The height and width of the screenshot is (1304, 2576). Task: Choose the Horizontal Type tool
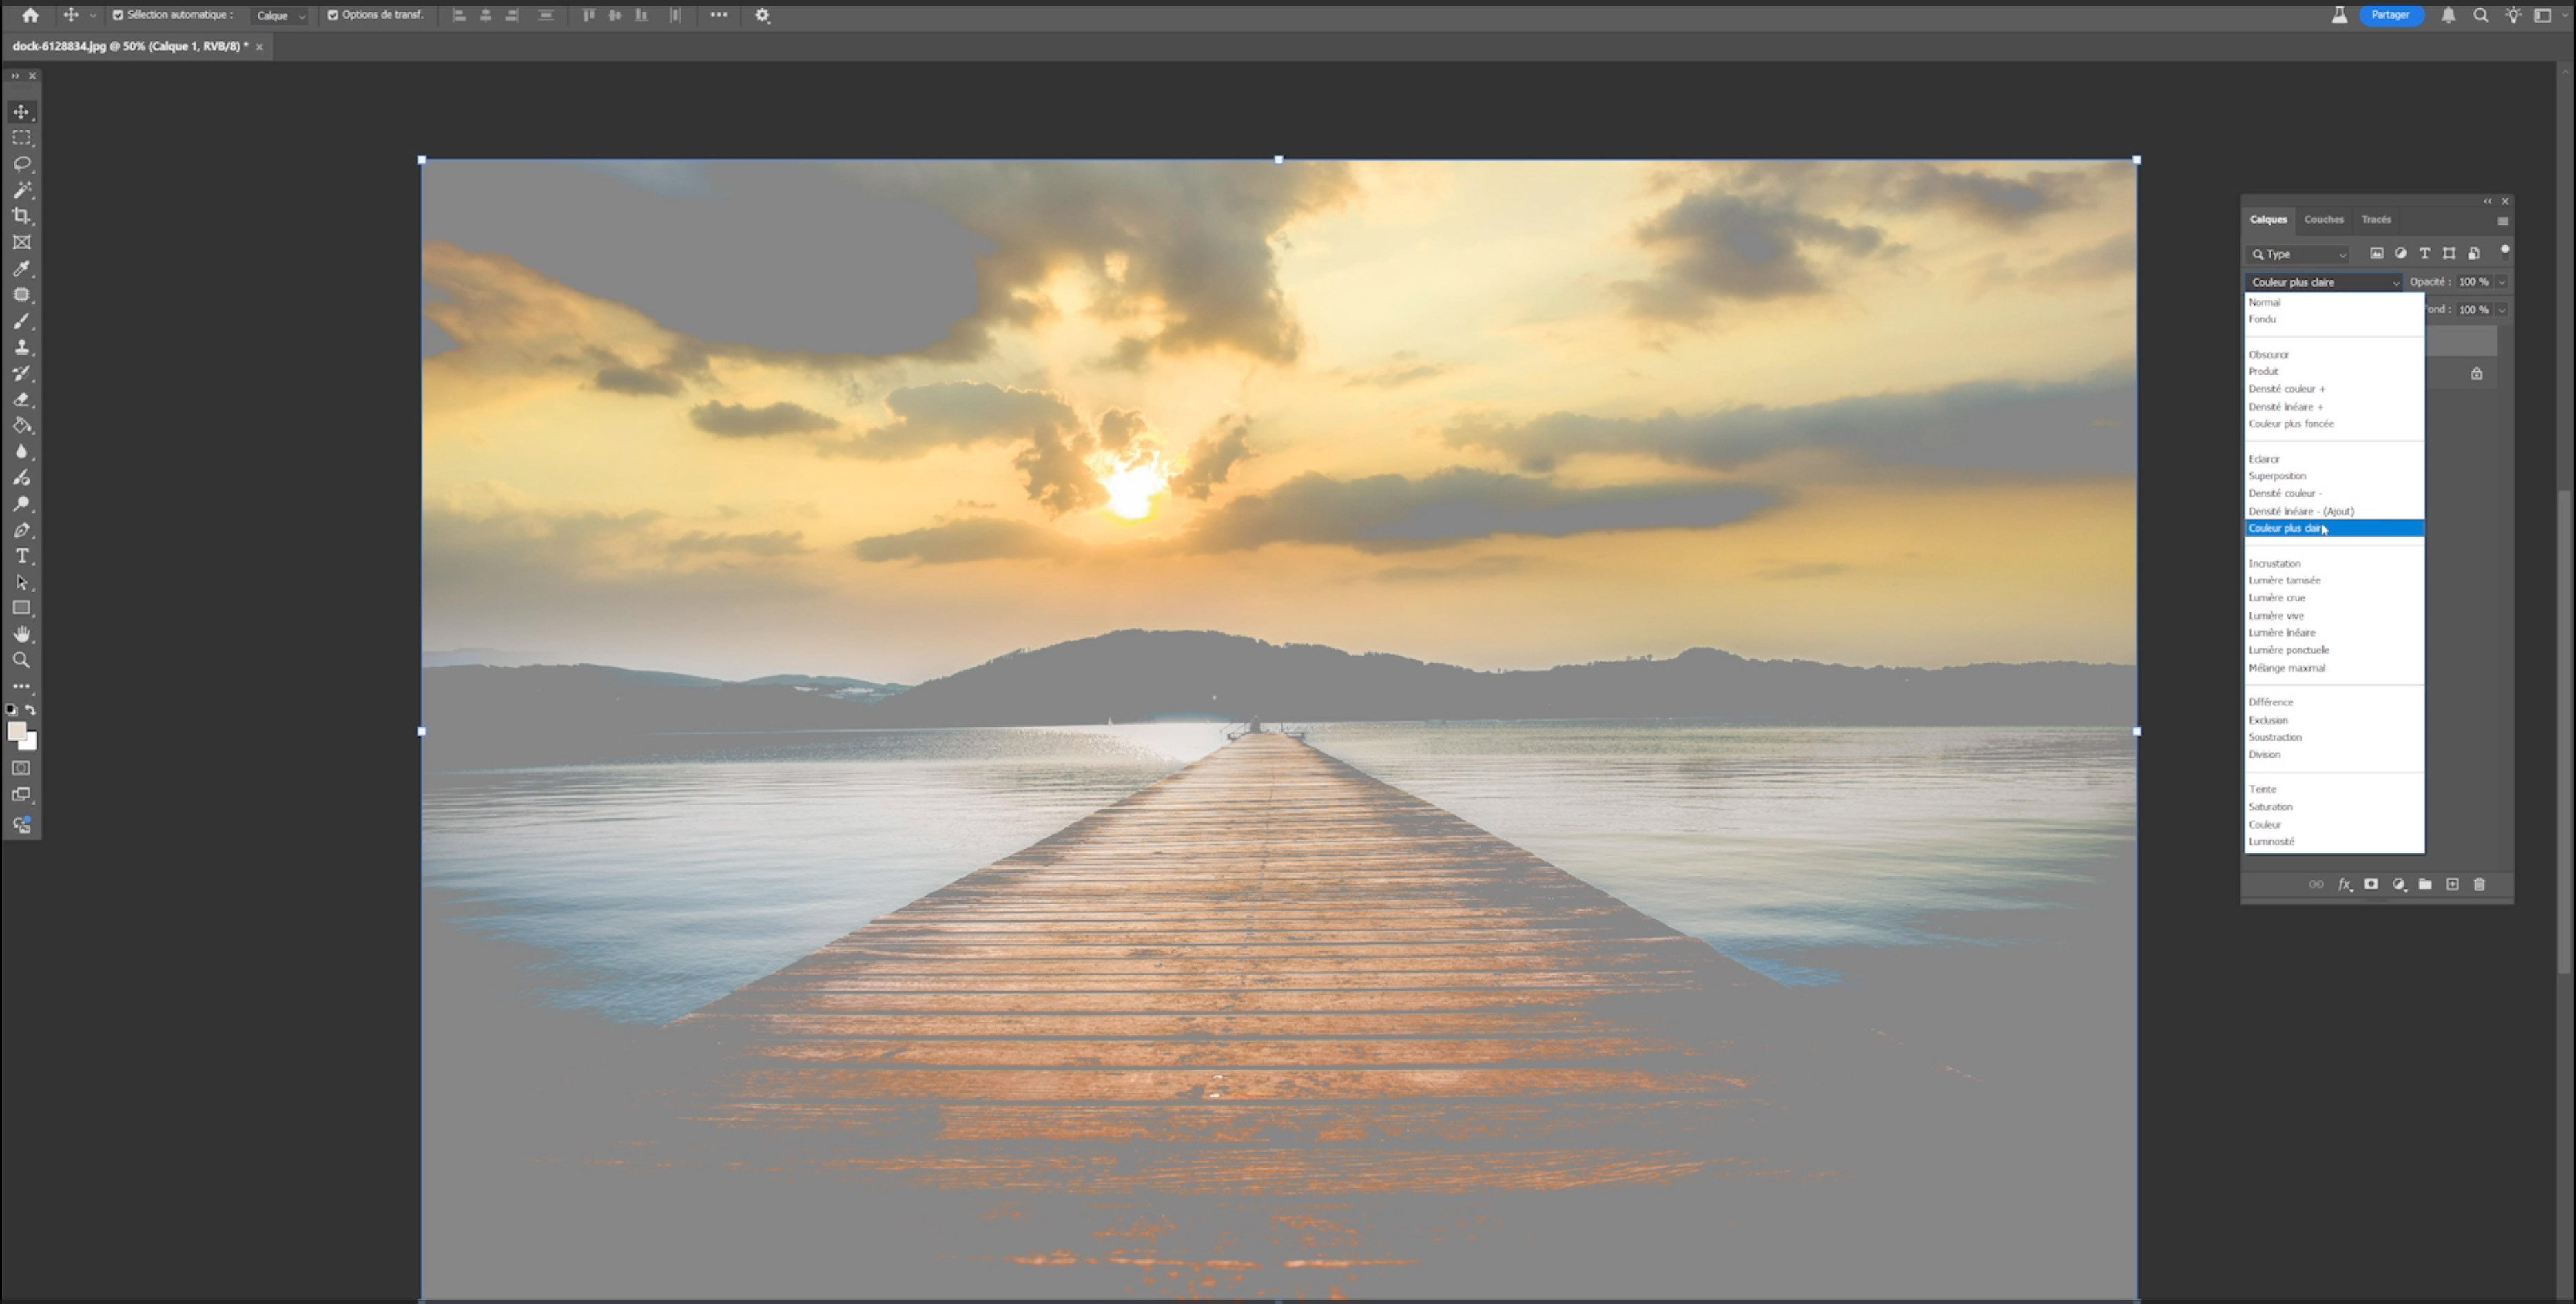click(x=22, y=556)
